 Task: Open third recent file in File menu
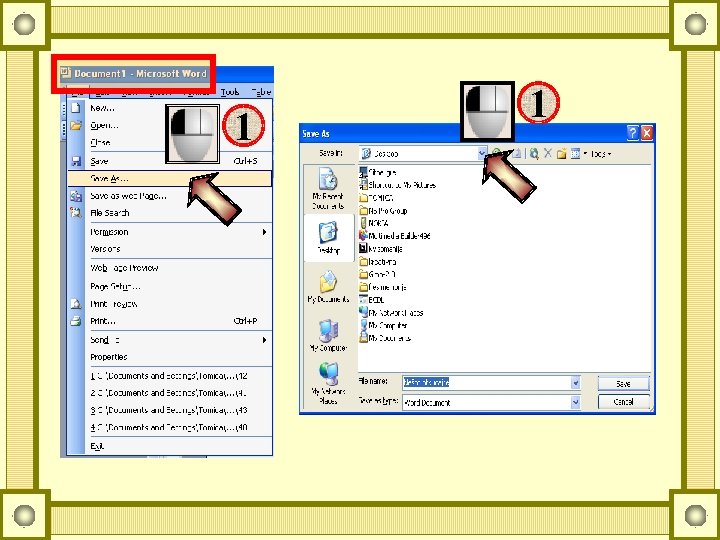tap(169, 410)
